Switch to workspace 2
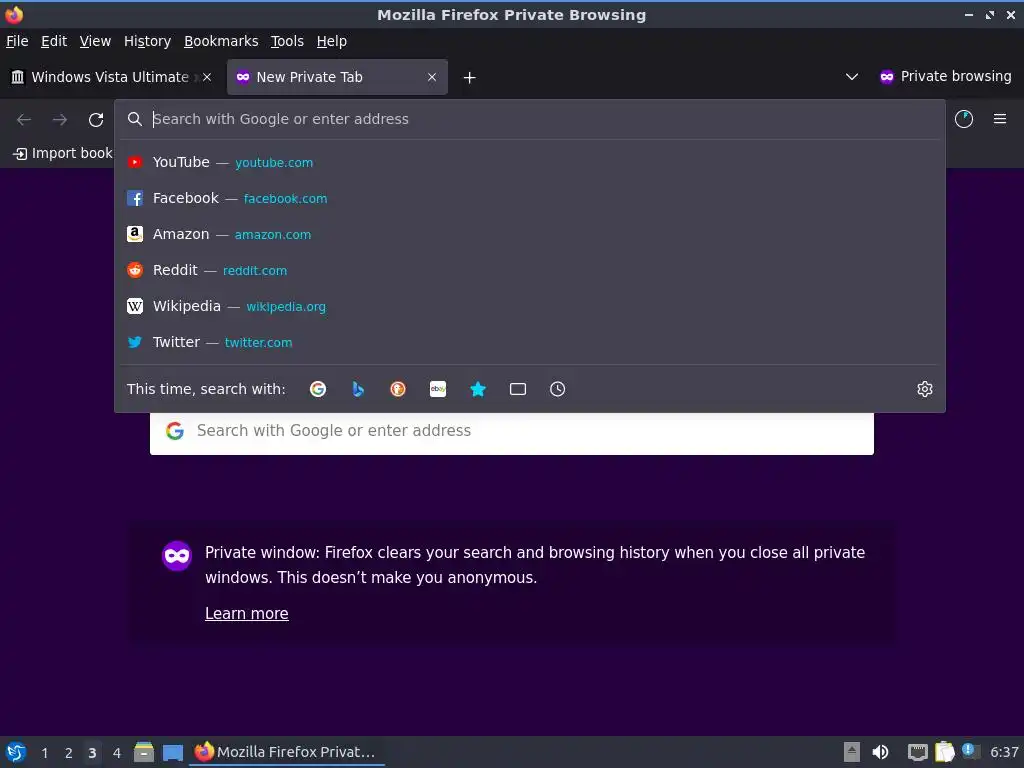This screenshot has width=1024, height=768. click(x=69, y=753)
